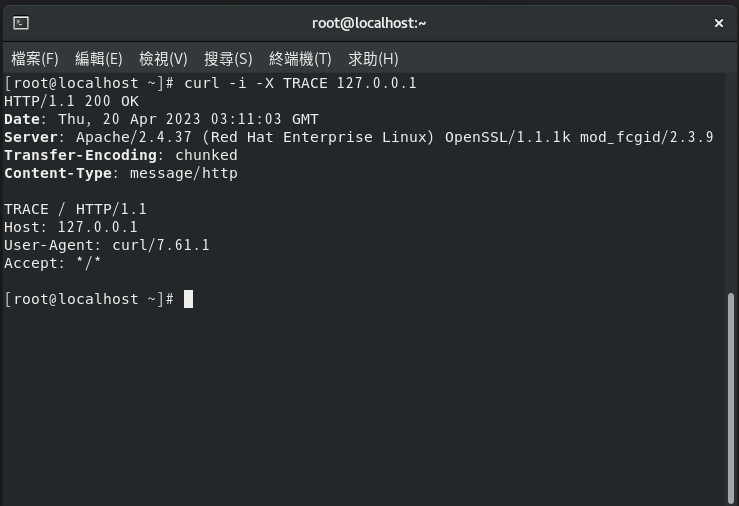The height and width of the screenshot is (506, 739).
Task: Open the 編輯(E) menu
Action: tap(99, 59)
